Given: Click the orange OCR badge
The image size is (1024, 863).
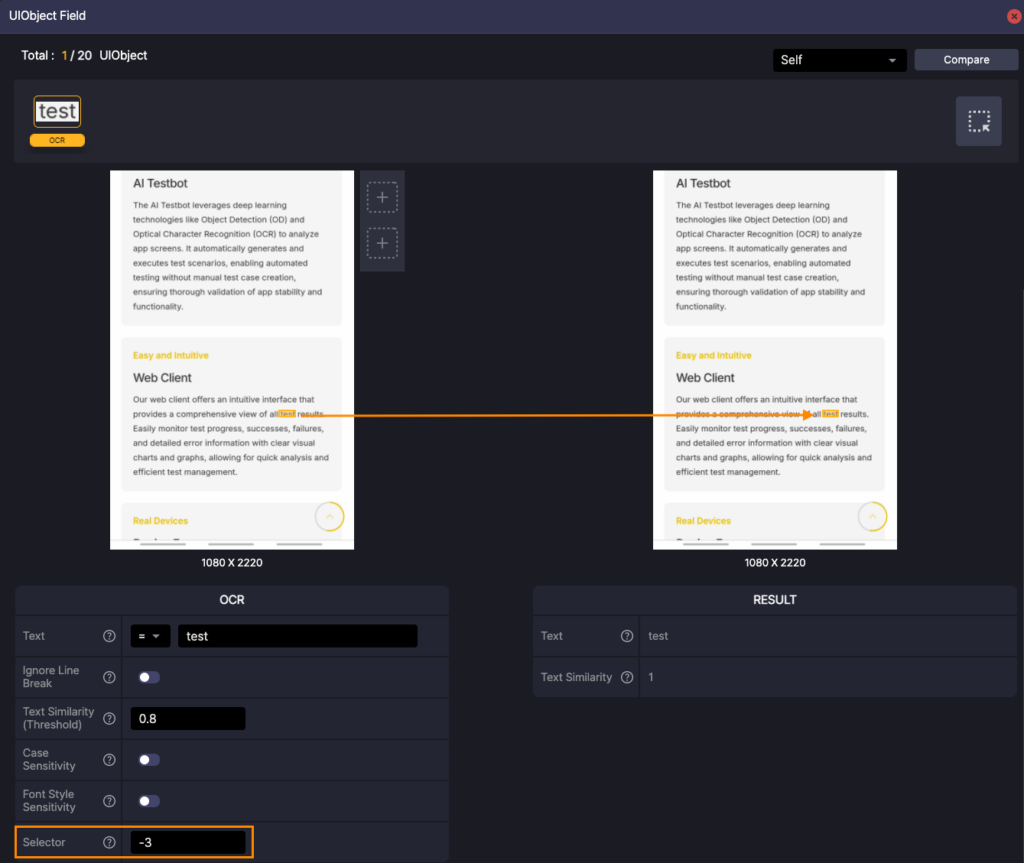Looking at the screenshot, I should coord(57,141).
